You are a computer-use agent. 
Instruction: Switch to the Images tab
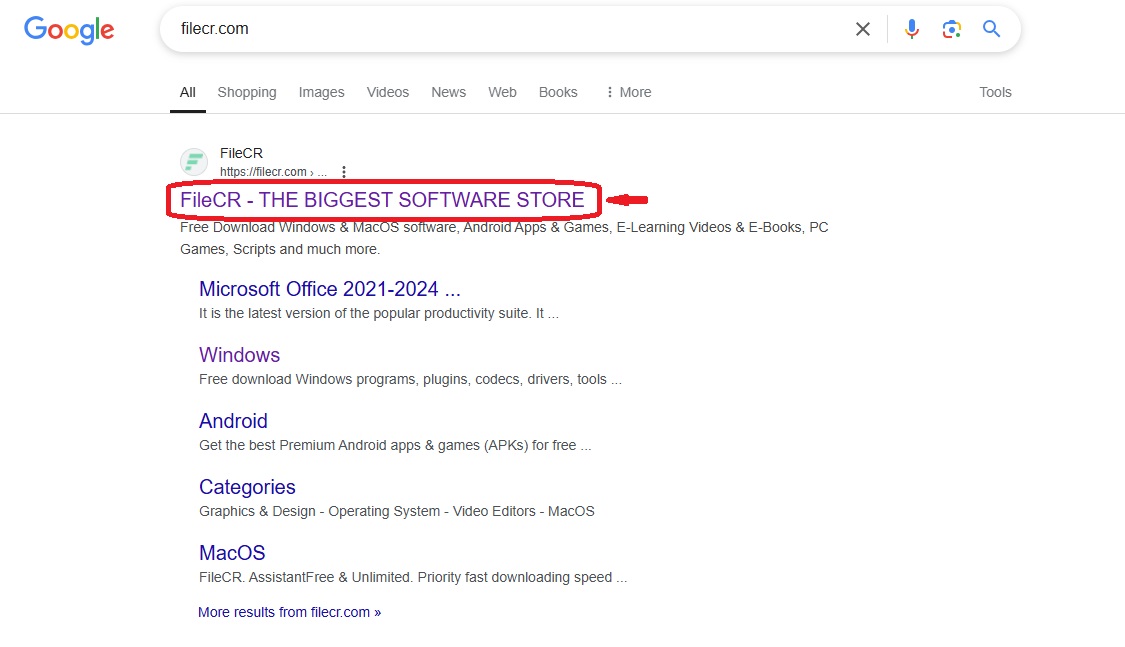(x=321, y=92)
